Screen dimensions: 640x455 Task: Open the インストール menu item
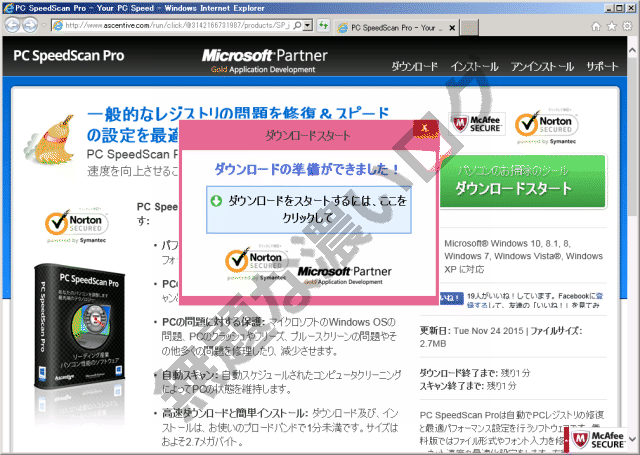pyautogui.click(x=474, y=66)
